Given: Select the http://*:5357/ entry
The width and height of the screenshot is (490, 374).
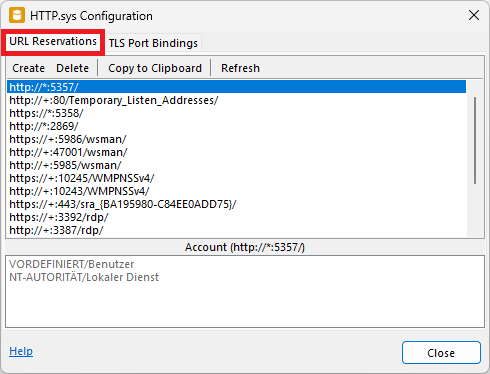Looking at the screenshot, I should coord(236,87).
